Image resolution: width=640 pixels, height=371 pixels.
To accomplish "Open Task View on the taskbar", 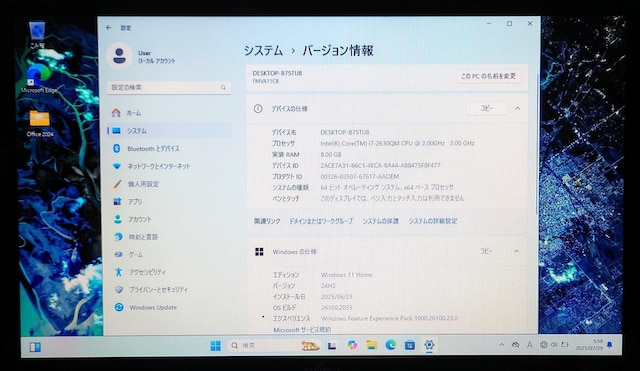I will (332, 346).
